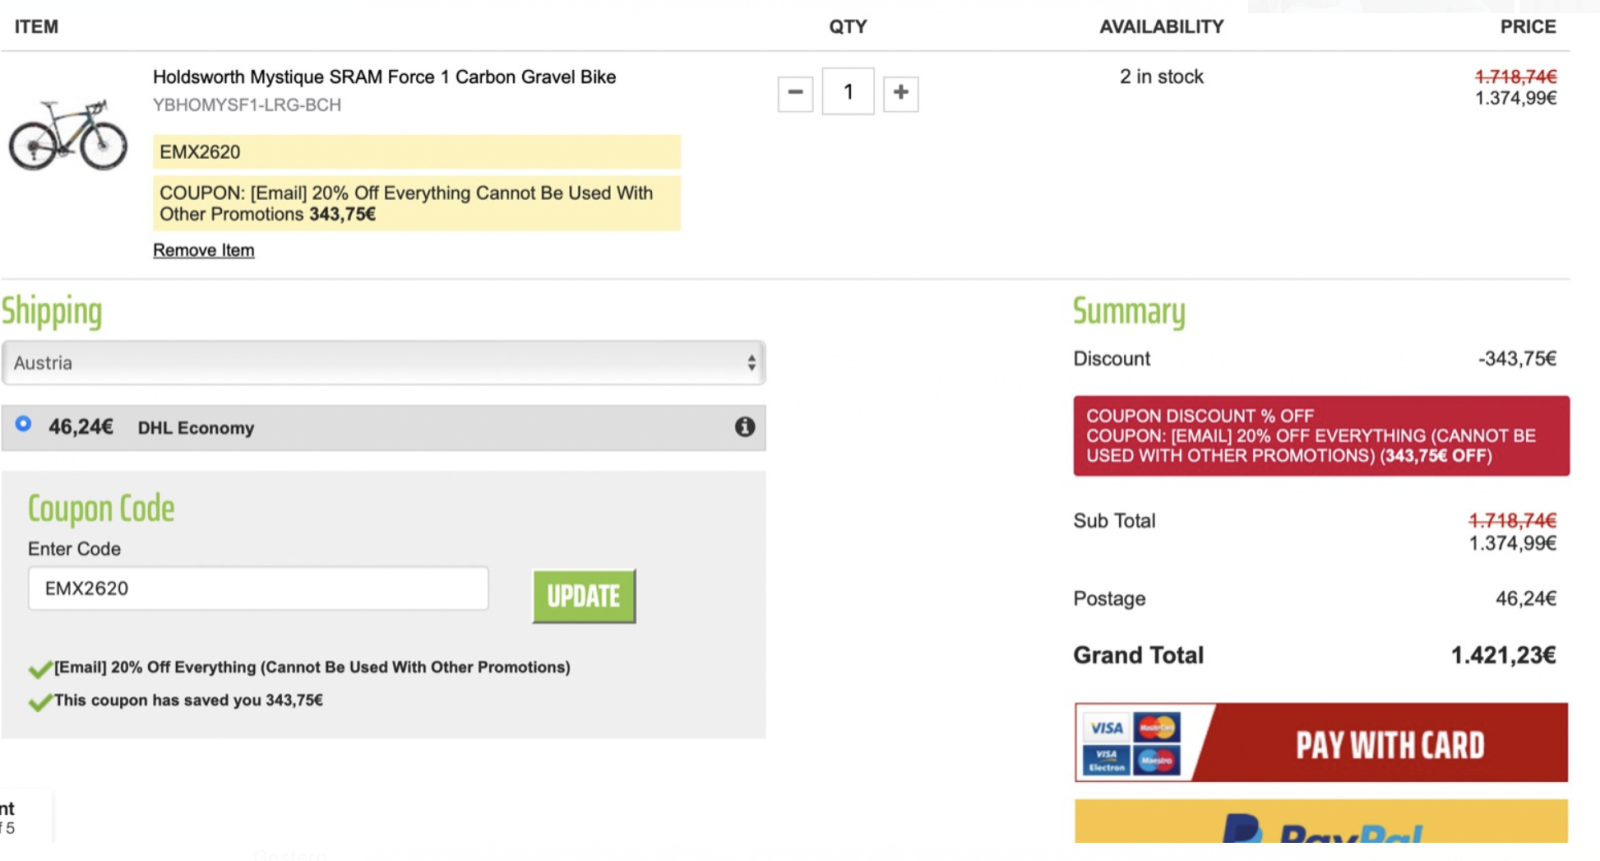Click the Visa Electron logo
Image resolution: width=1600 pixels, height=861 pixels.
pyautogui.click(x=1106, y=761)
